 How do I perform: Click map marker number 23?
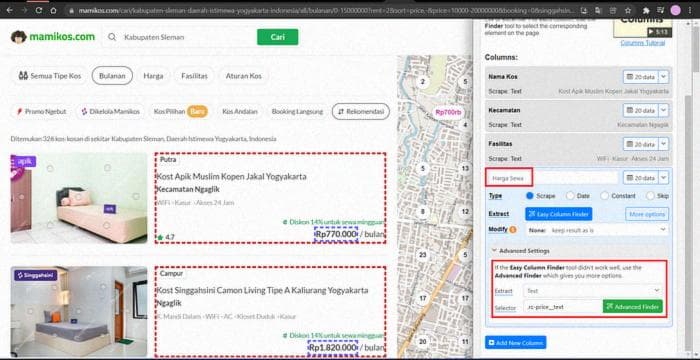pyautogui.click(x=422, y=255)
